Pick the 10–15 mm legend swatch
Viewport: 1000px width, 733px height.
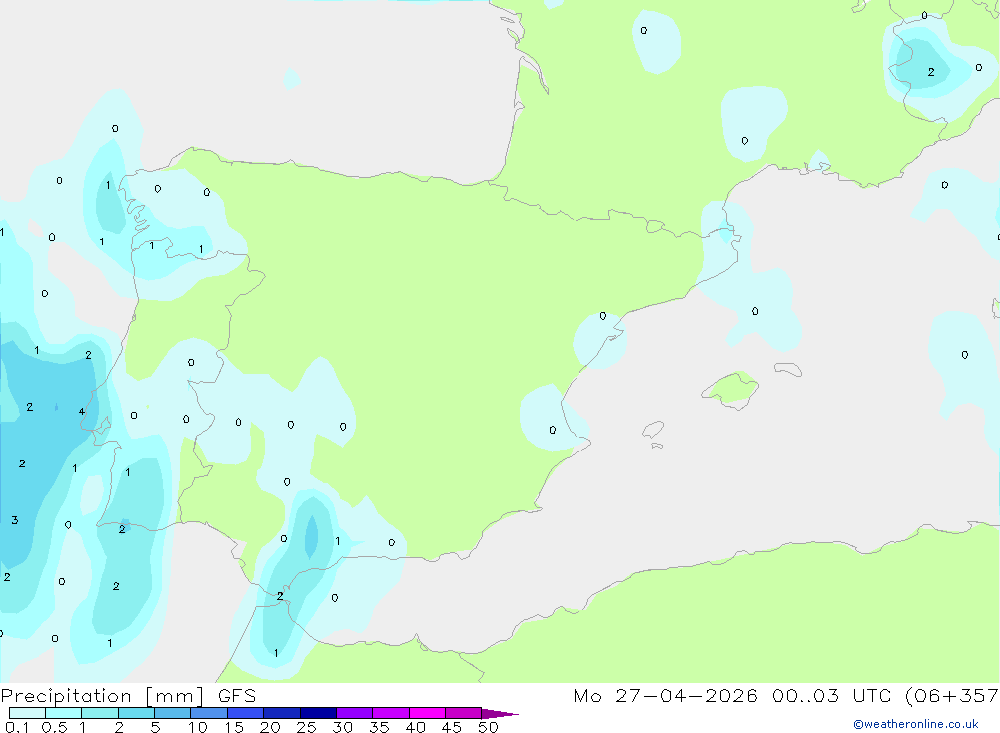click(209, 713)
